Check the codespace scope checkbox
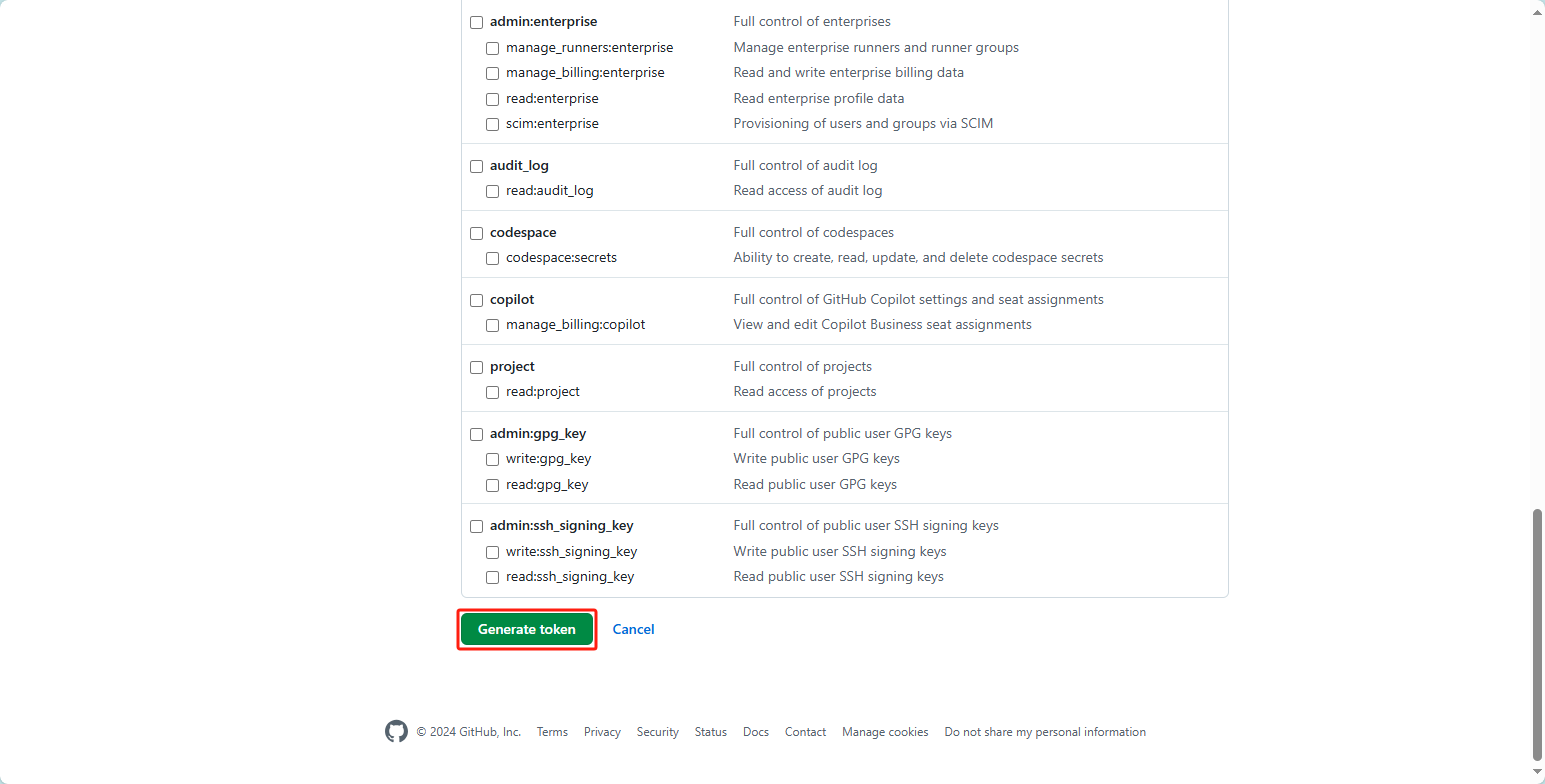Image resolution: width=1545 pixels, height=784 pixels. click(477, 233)
